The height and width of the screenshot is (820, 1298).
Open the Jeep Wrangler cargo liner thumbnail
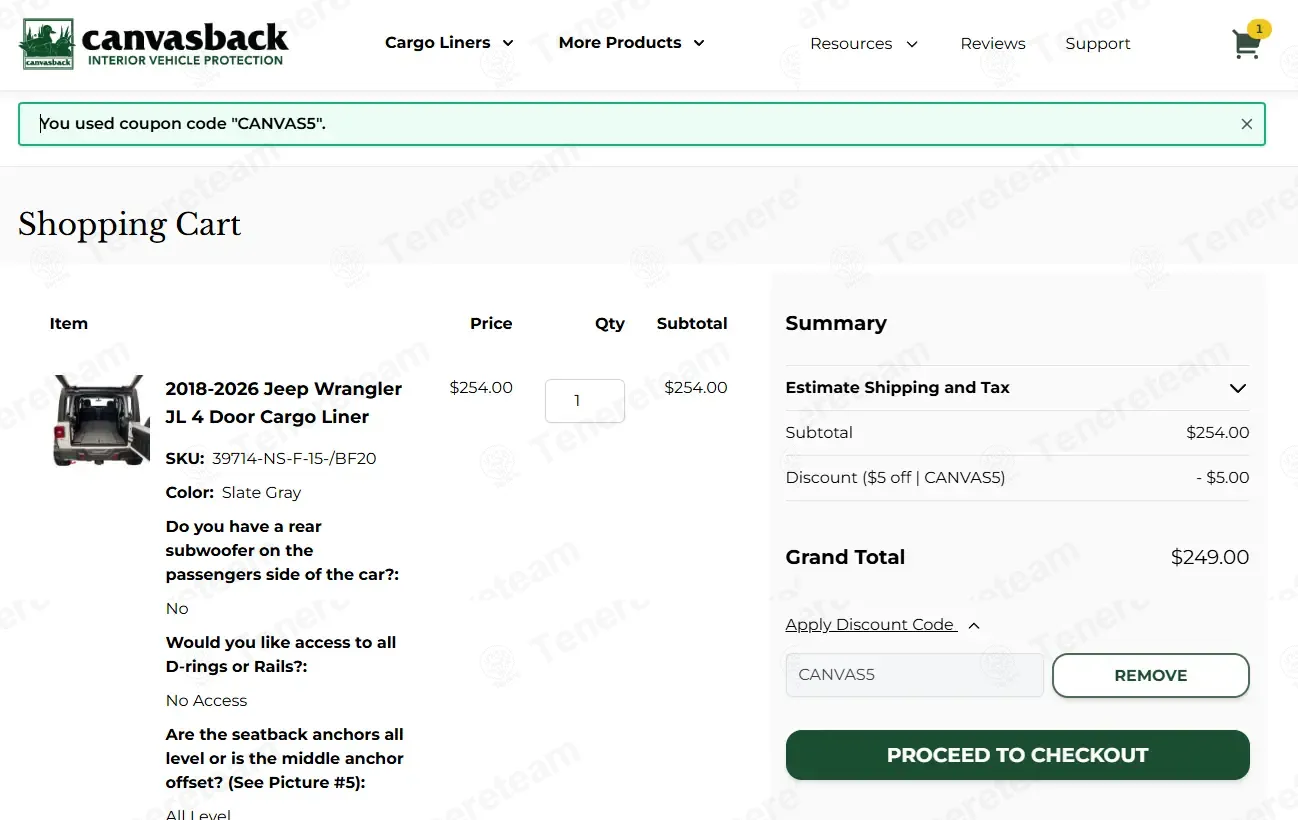pyautogui.click(x=101, y=421)
